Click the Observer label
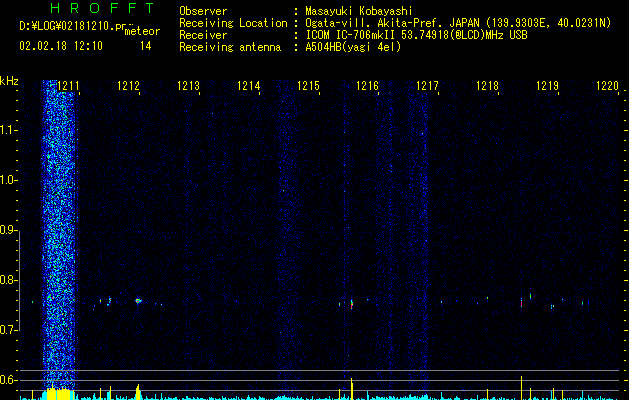The width and height of the screenshot is (629, 400). [203, 11]
